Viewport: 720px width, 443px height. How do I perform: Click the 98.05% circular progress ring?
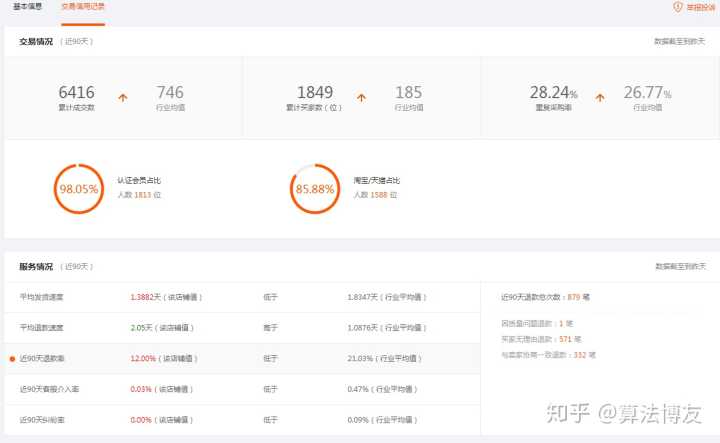click(x=78, y=187)
